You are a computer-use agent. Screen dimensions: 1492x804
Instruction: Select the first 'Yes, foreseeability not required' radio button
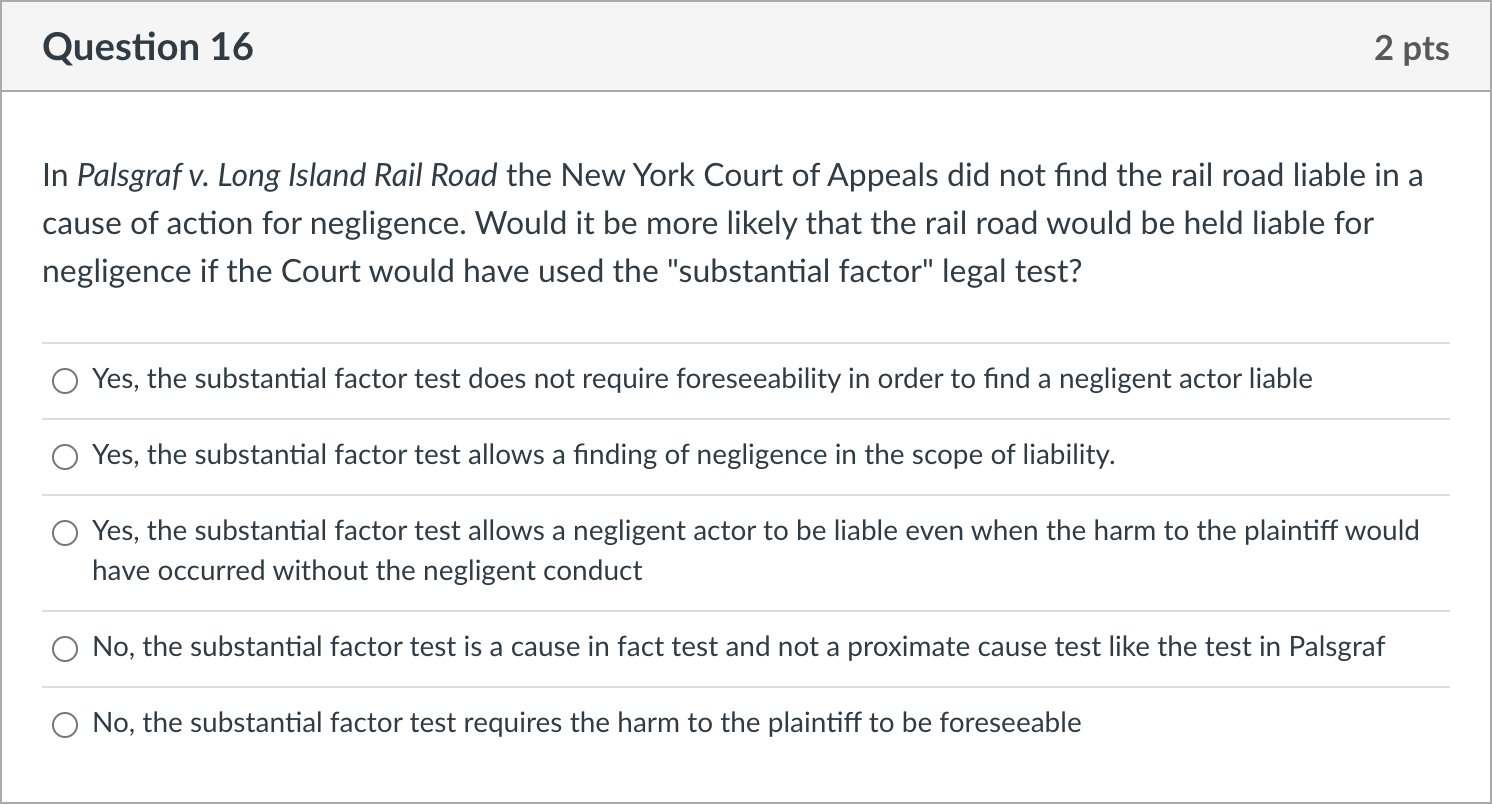[65, 381]
